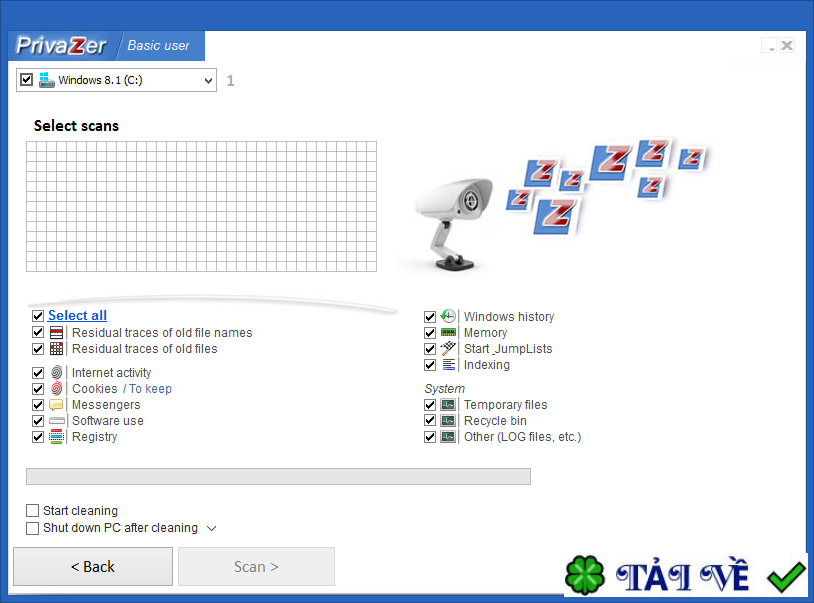
Task: Click the Internet activity fingerprint icon
Action: click(57, 373)
